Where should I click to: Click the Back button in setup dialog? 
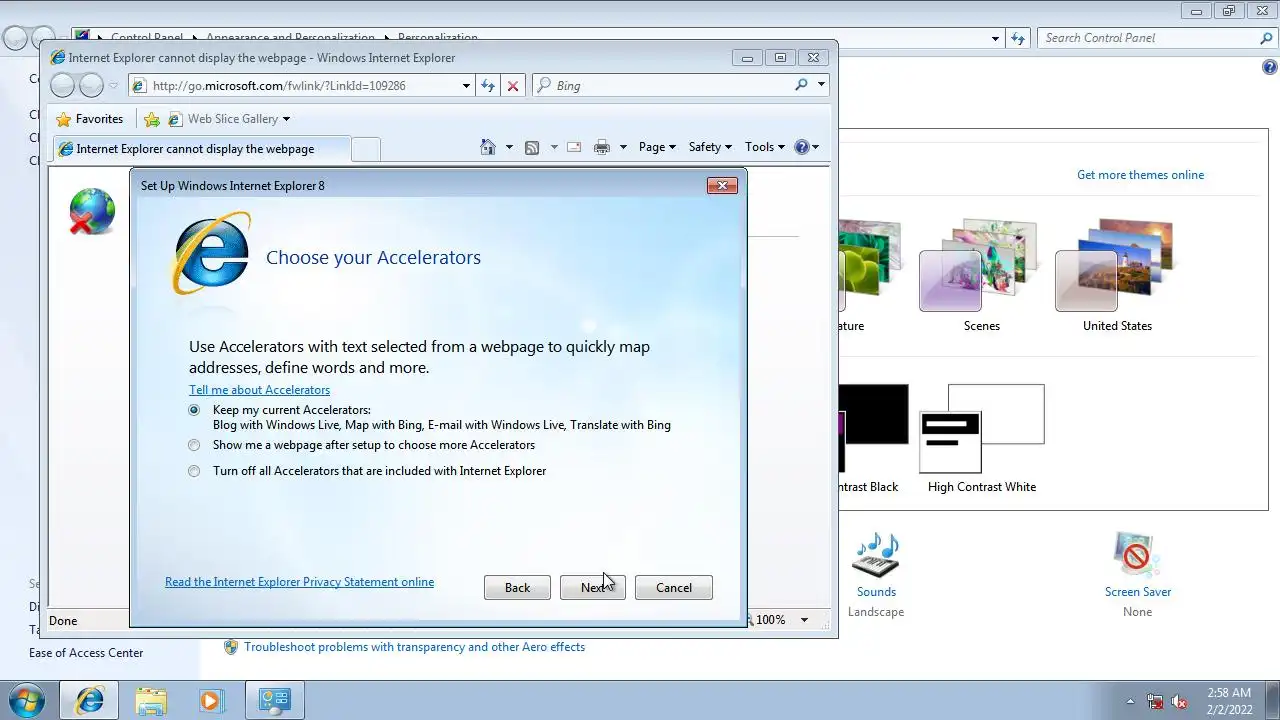(517, 587)
